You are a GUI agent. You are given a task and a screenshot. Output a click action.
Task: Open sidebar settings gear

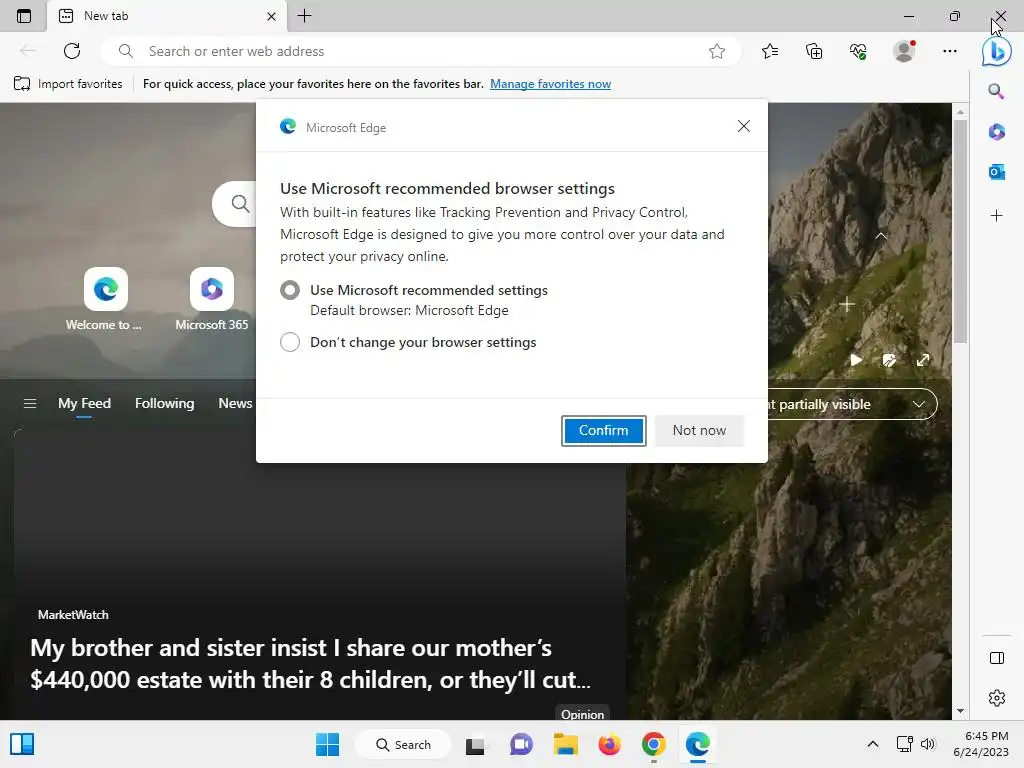click(x=997, y=698)
